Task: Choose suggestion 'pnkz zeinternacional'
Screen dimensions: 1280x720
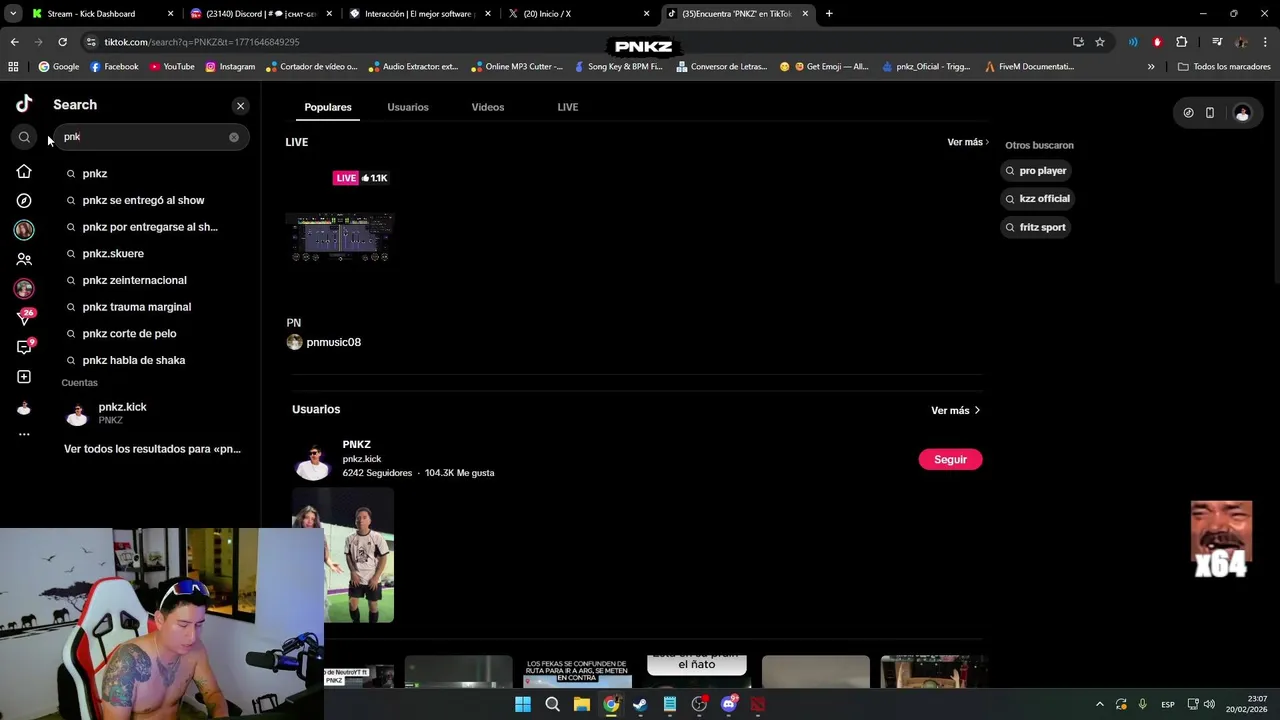Action: coord(134,280)
